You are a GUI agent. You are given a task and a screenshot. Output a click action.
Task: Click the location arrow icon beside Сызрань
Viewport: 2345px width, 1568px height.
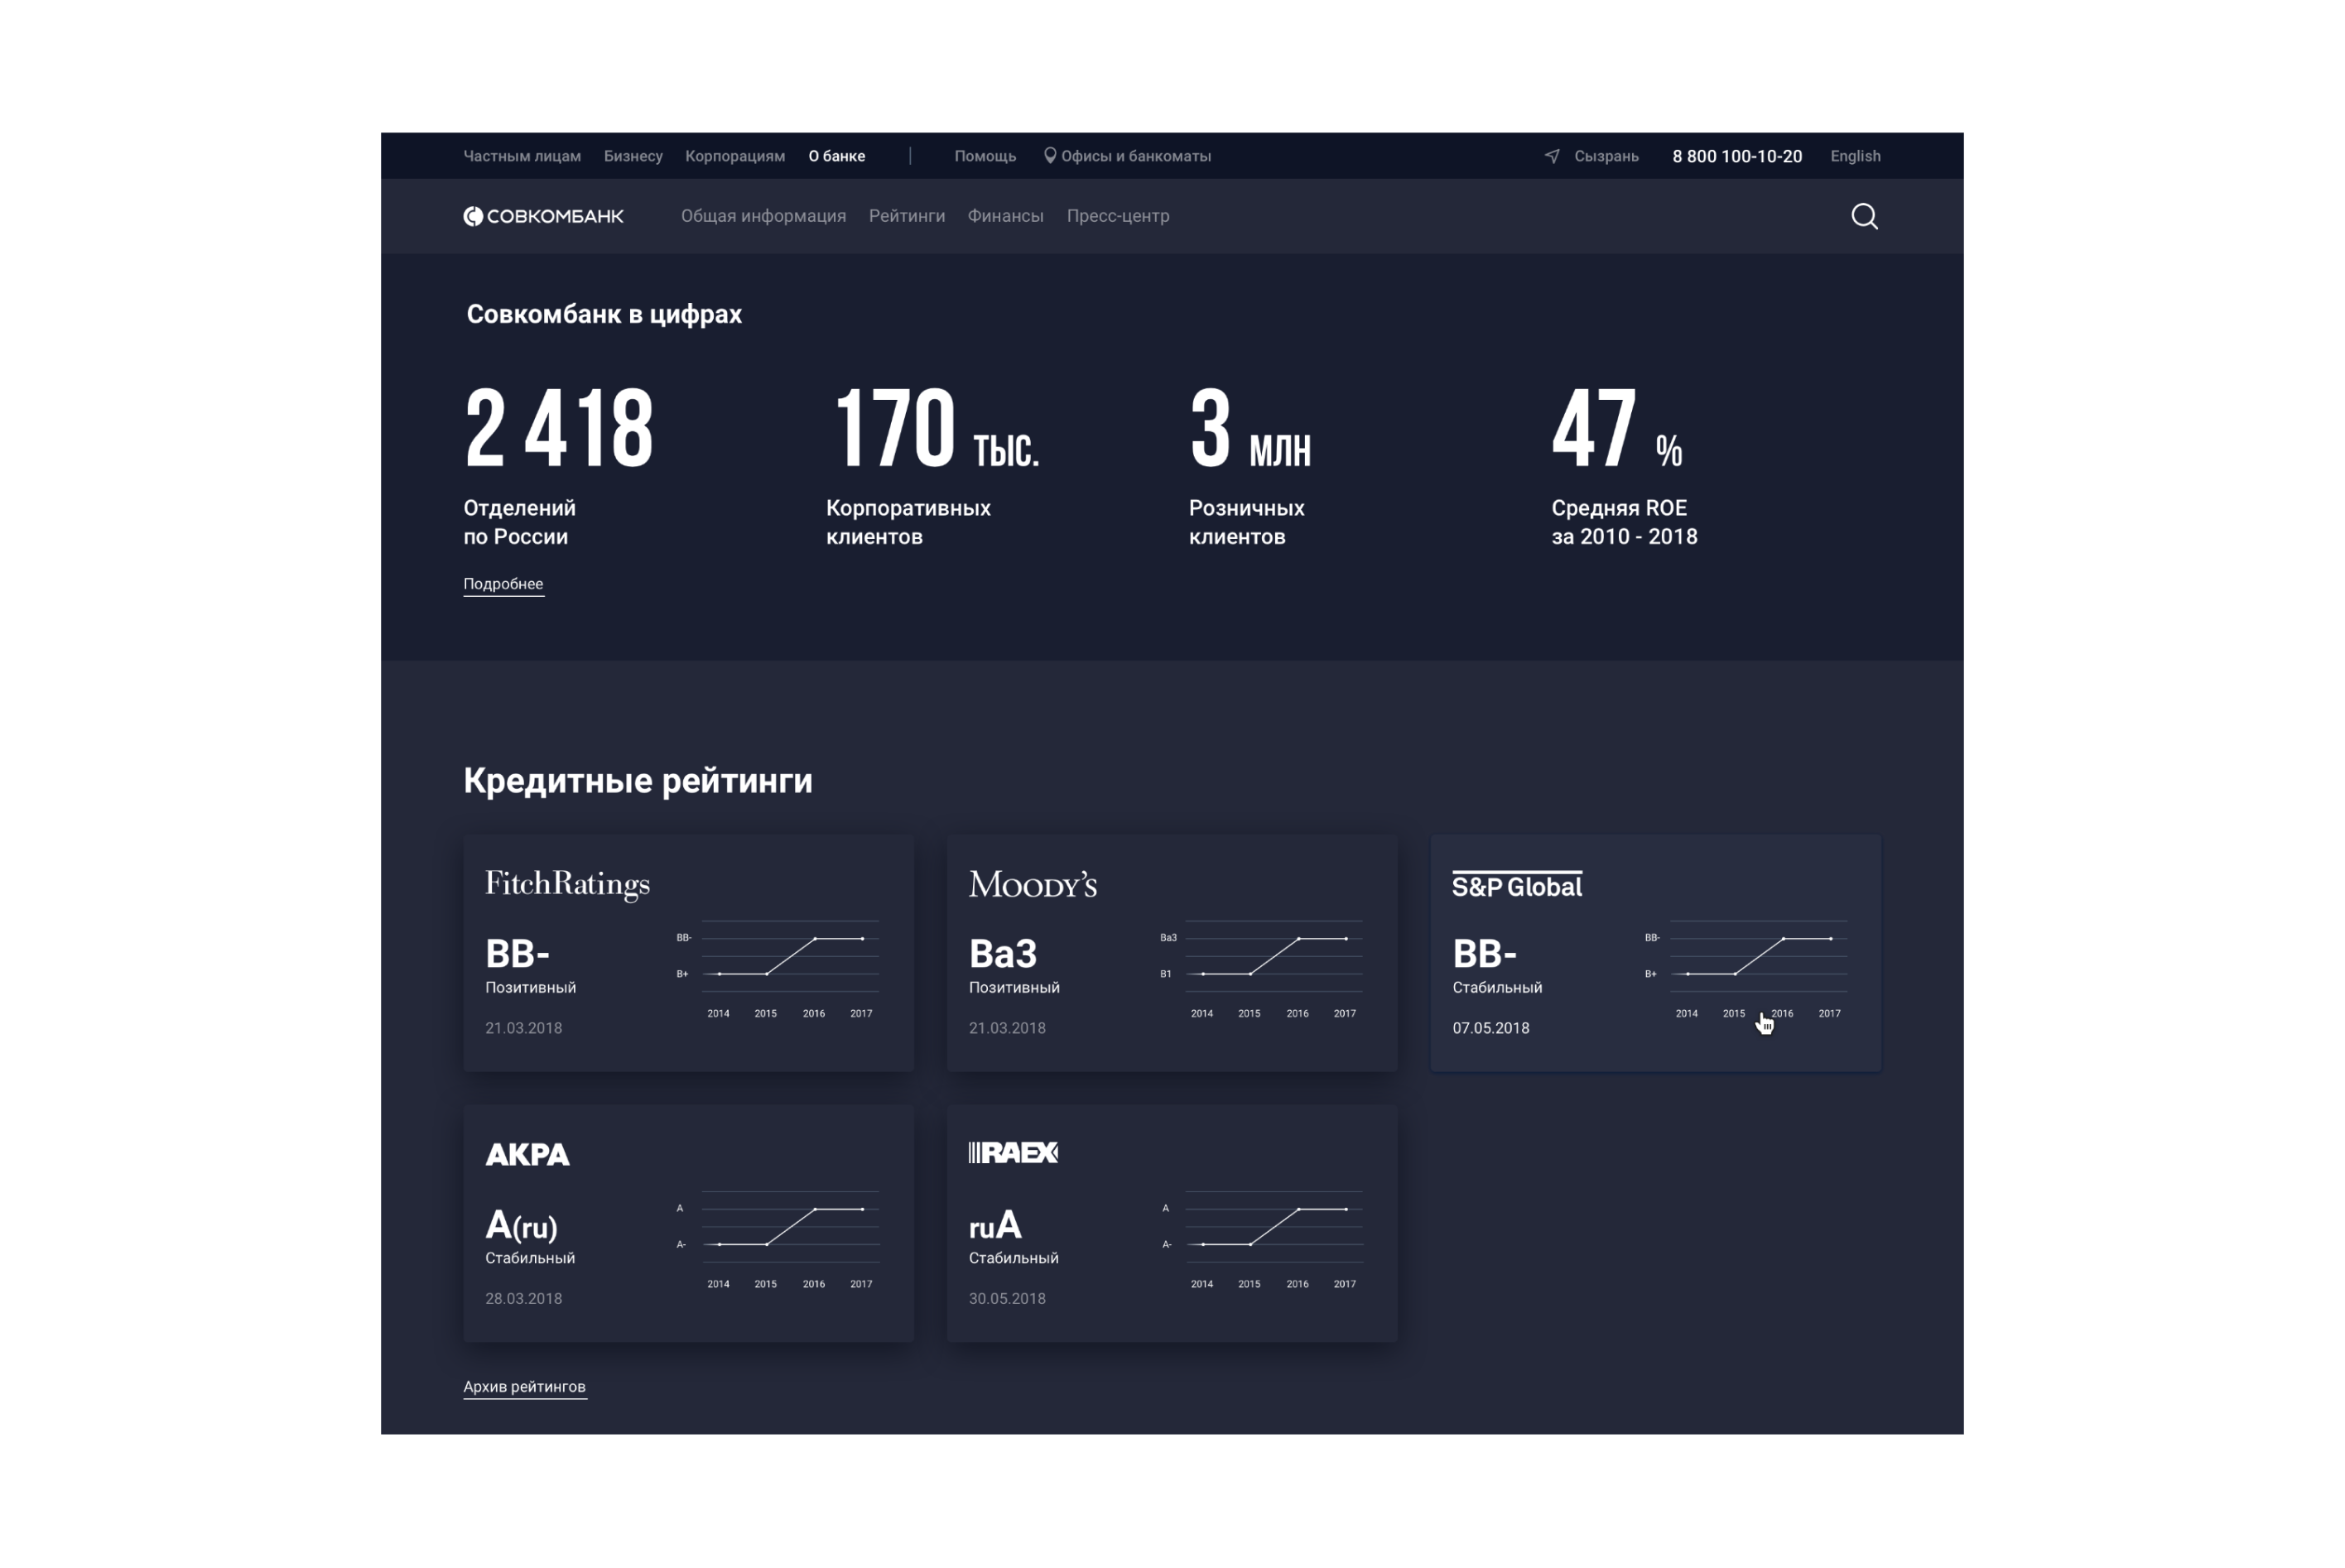(x=1552, y=156)
